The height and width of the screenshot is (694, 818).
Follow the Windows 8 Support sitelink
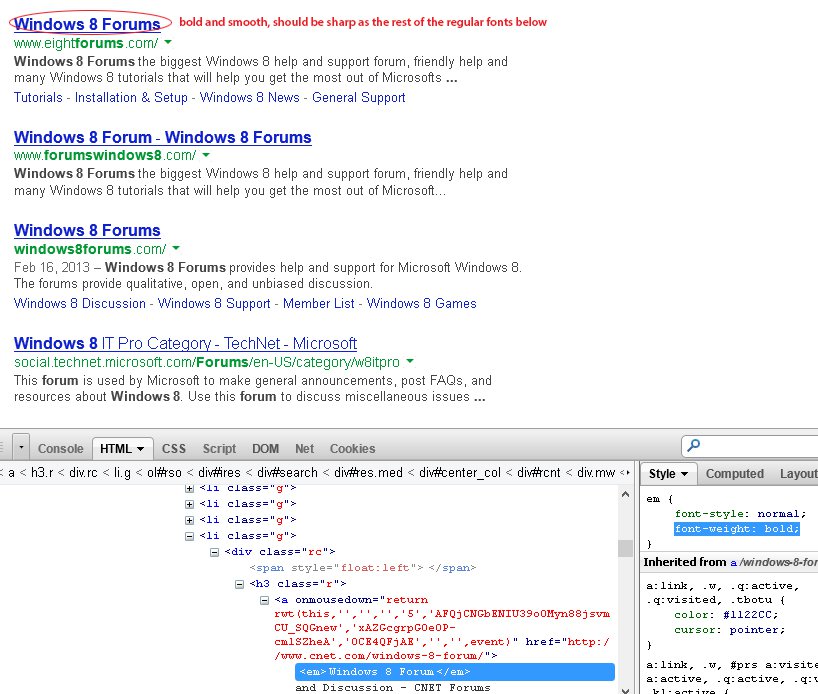[x=214, y=304]
